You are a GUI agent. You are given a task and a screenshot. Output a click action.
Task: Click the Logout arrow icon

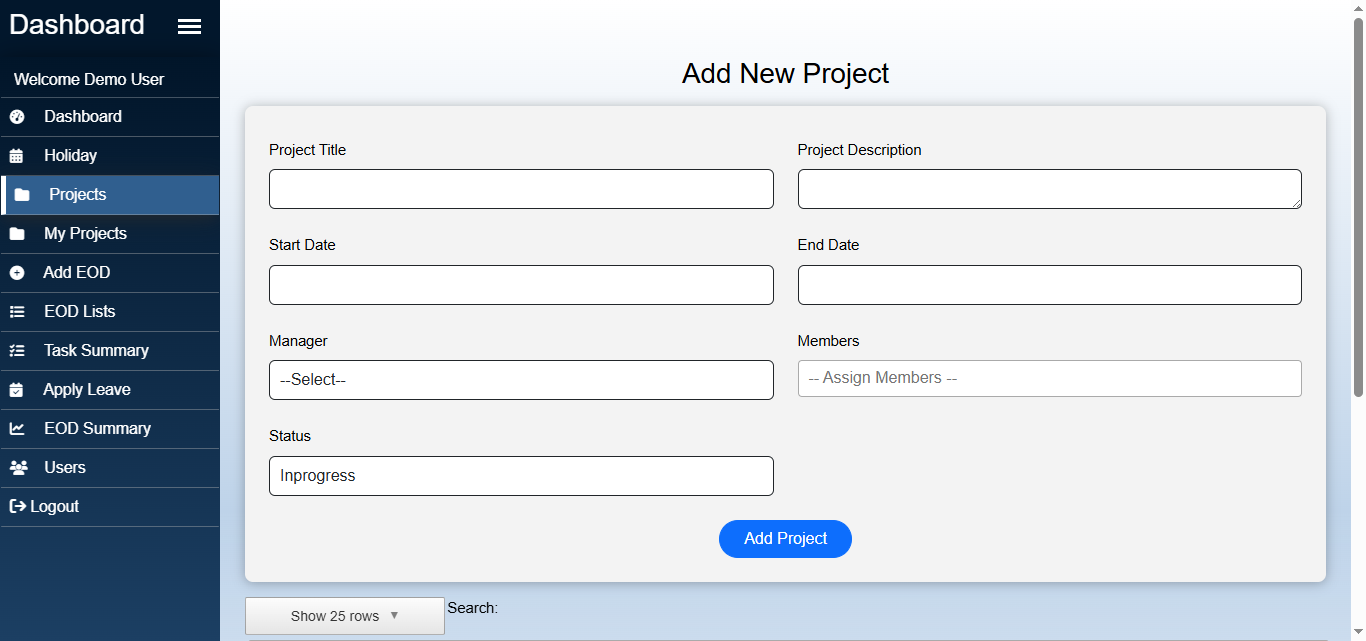coord(17,507)
